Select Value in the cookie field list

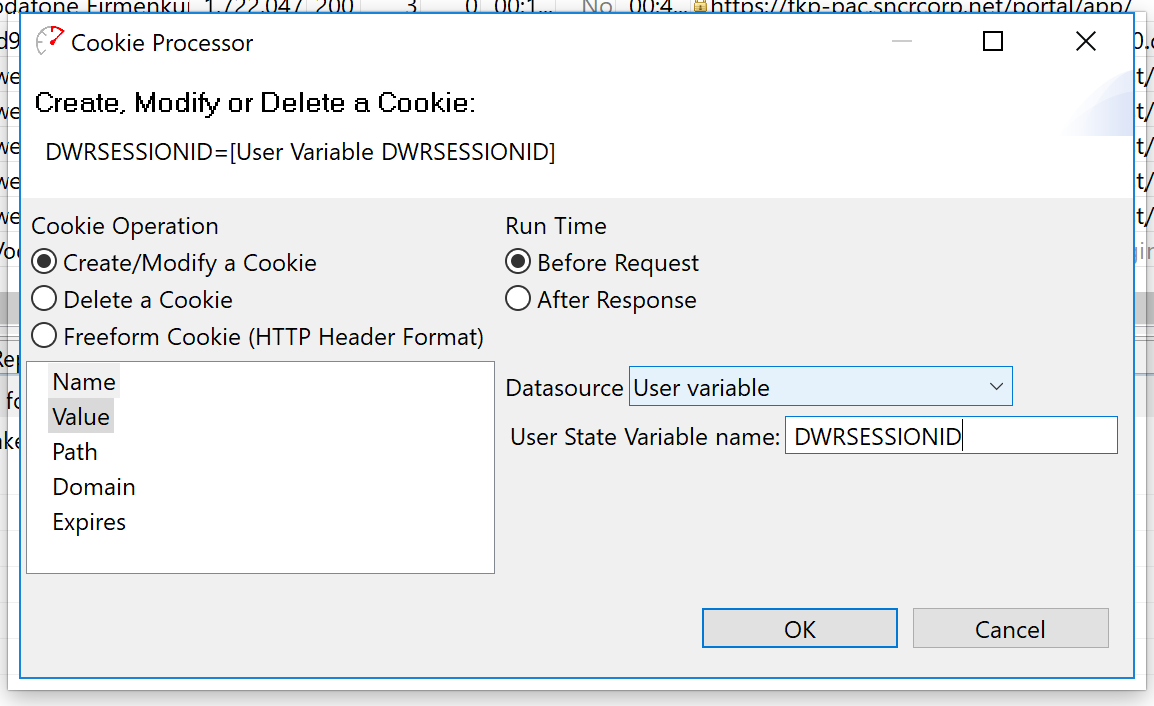tap(81, 417)
